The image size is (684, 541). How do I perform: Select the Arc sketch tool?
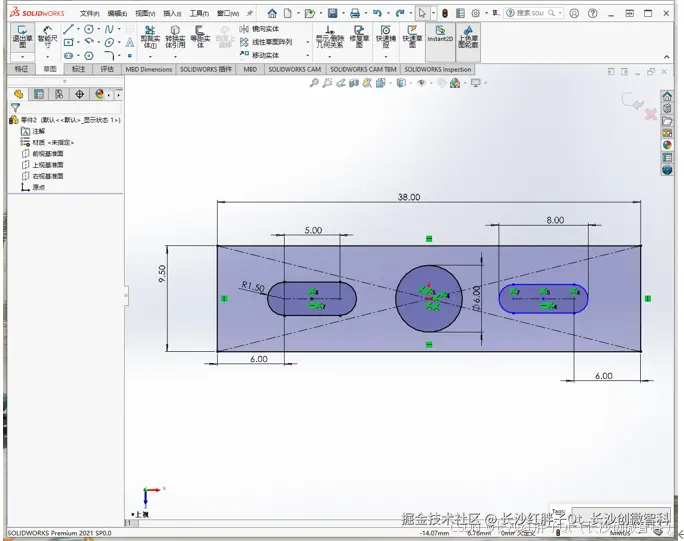[x=89, y=42]
